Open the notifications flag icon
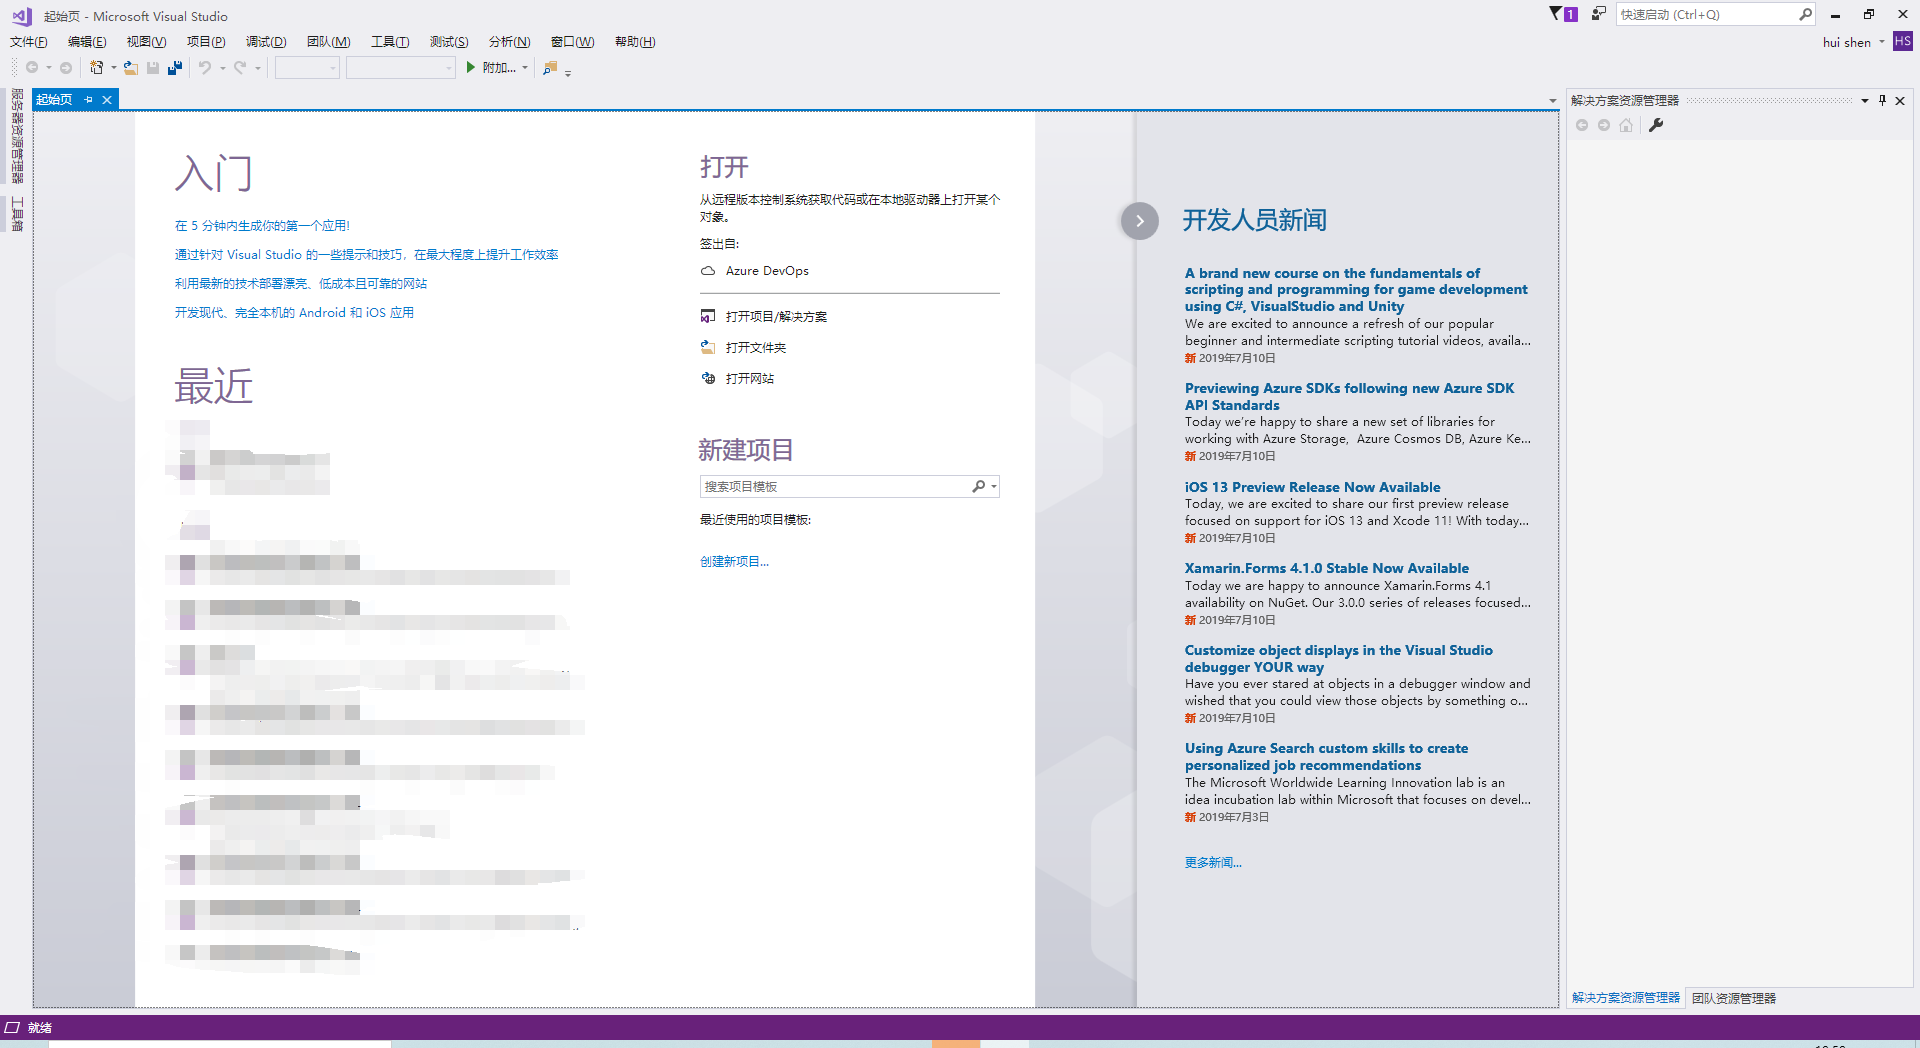Image resolution: width=1920 pixels, height=1048 pixels. [x=1563, y=14]
